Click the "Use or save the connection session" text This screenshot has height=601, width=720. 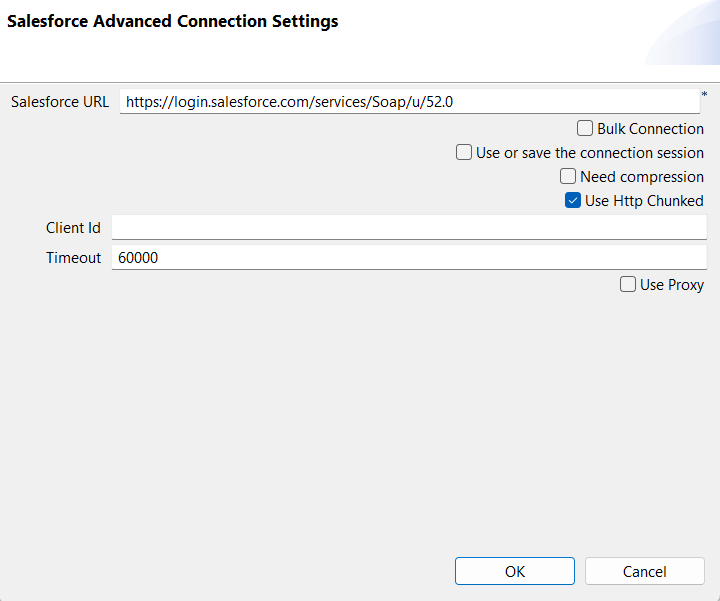(590, 153)
